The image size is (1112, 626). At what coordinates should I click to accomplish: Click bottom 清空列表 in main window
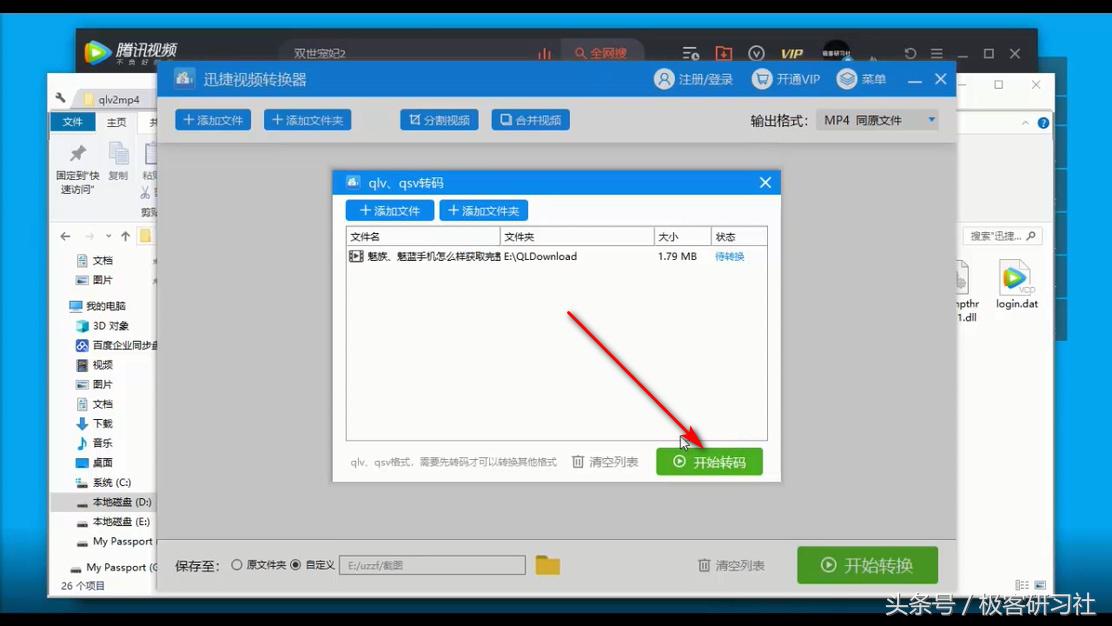point(731,565)
